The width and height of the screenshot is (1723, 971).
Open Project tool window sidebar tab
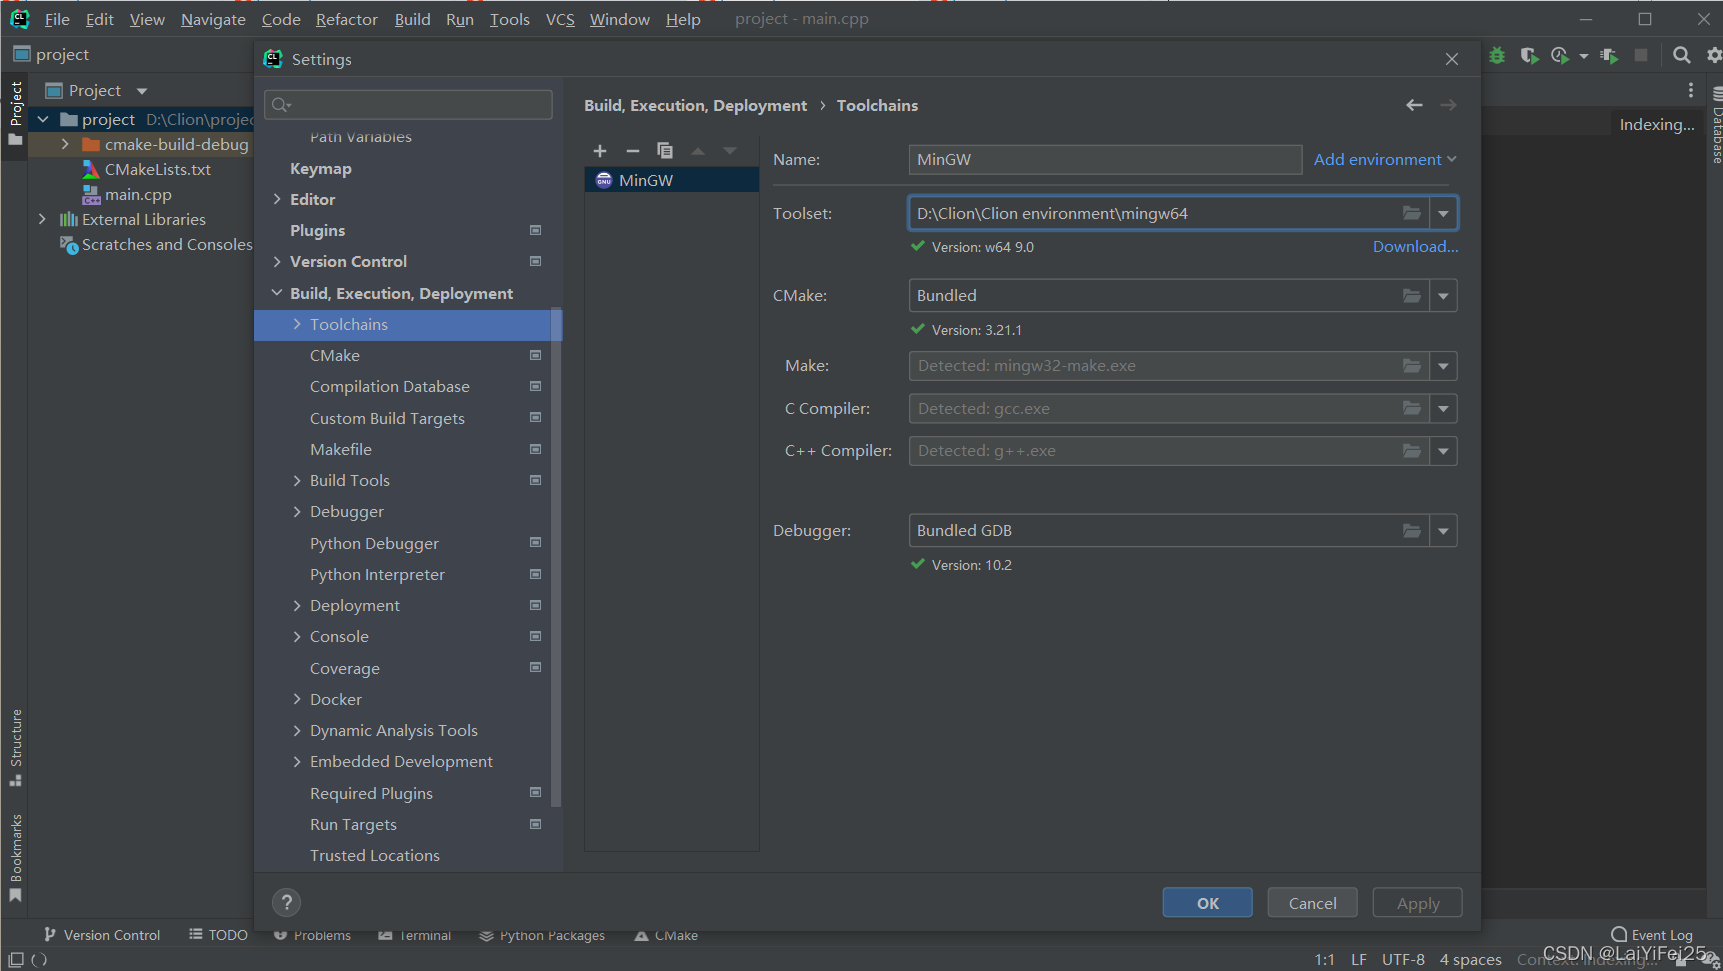pyautogui.click(x=15, y=113)
